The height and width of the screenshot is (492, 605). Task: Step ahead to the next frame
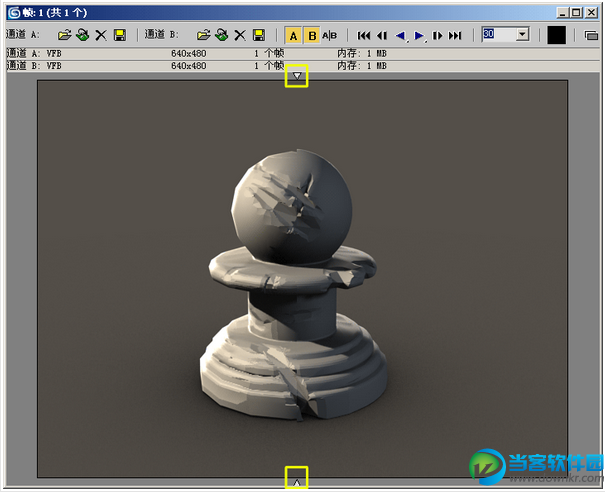click(x=437, y=36)
